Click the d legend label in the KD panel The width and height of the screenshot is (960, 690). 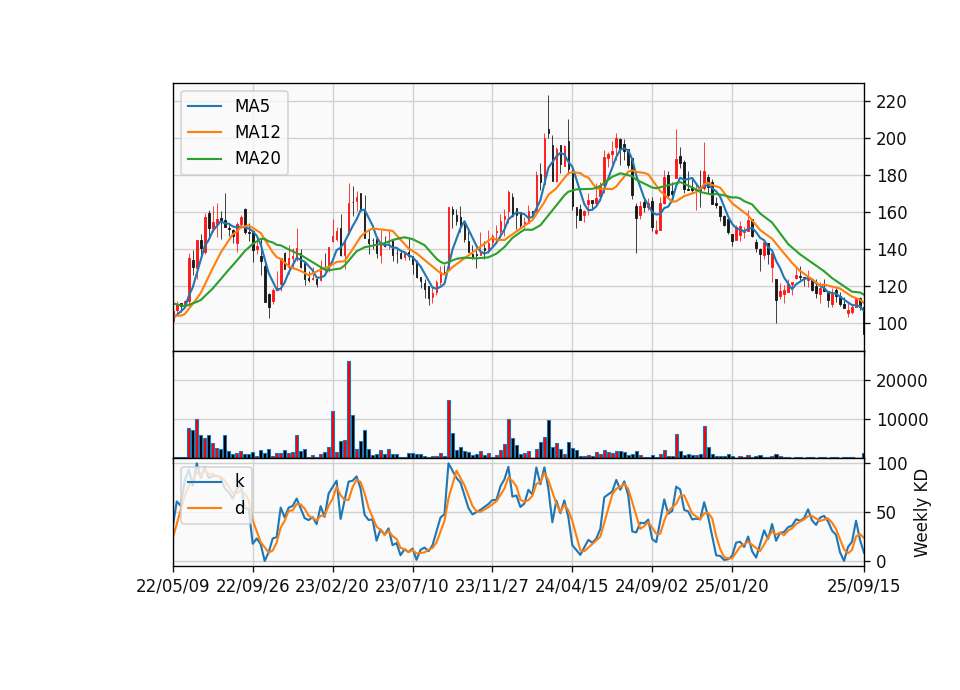[x=239, y=508]
